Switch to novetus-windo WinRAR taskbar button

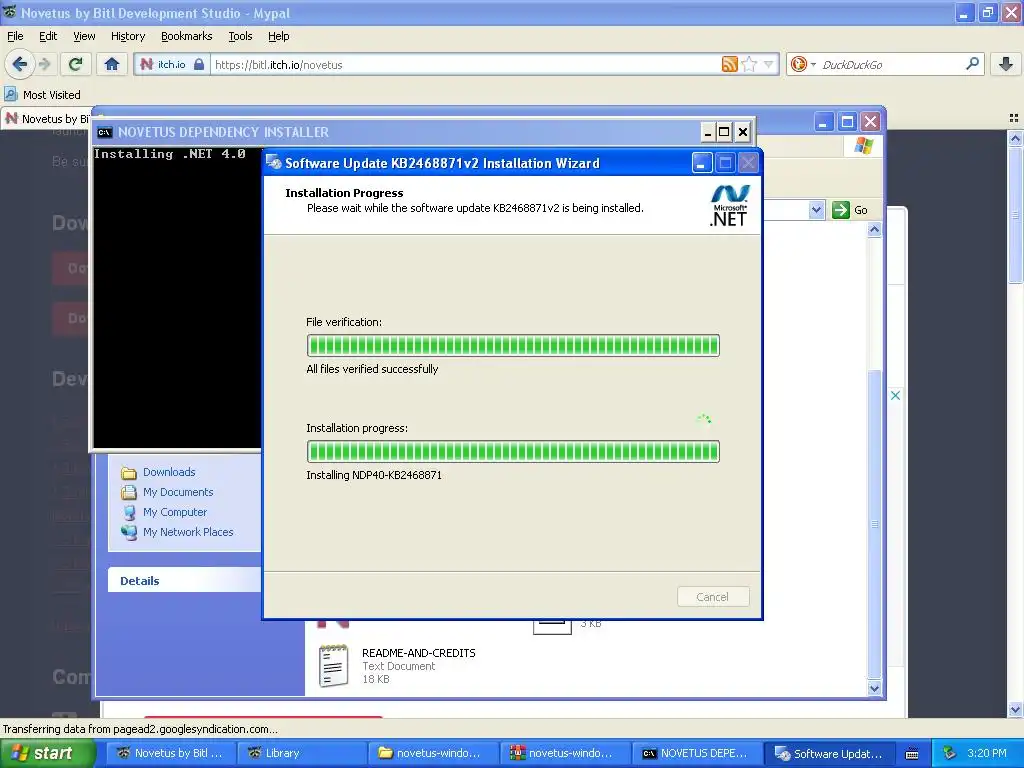pyautogui.click(x=564, y=753)
